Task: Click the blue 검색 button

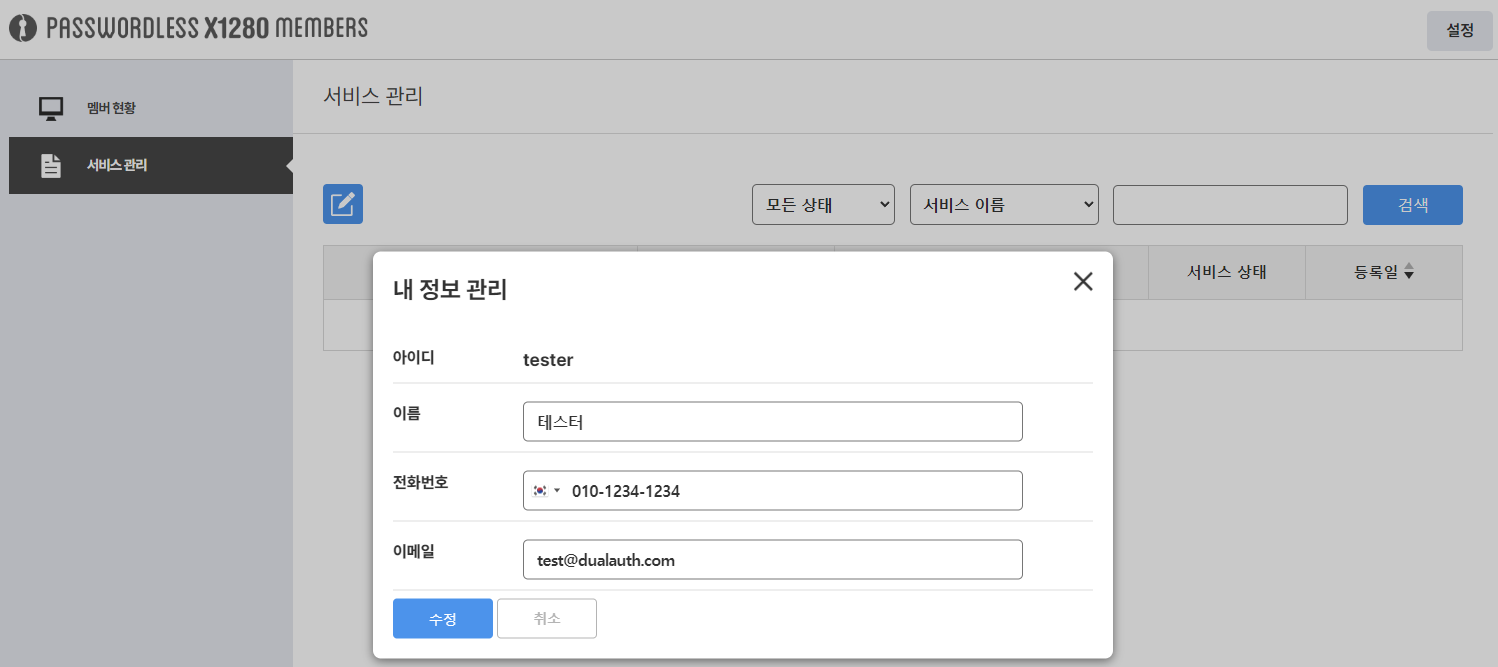Action: pos(1413,205)
